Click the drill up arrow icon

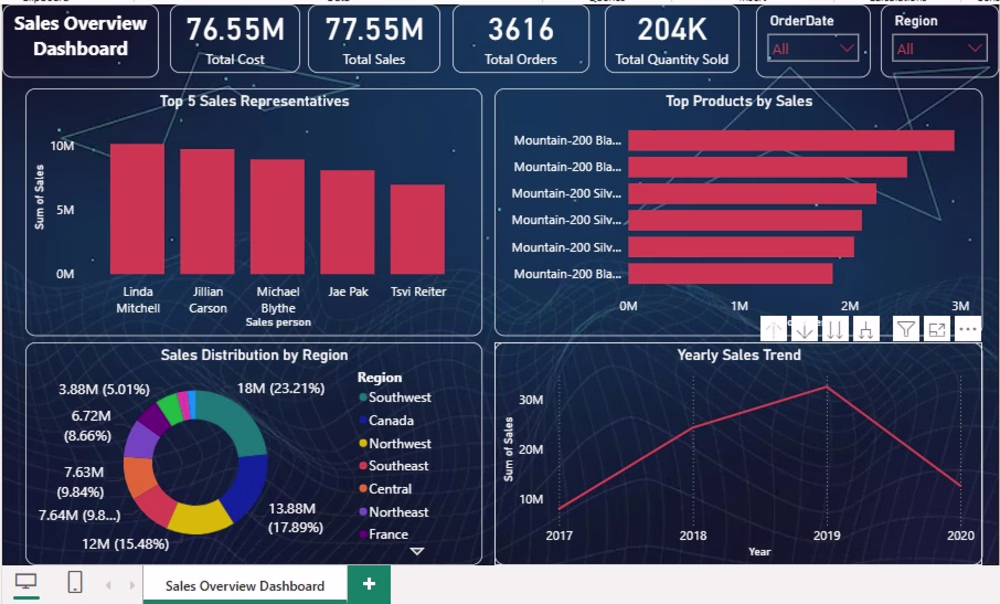coord(774,330)
